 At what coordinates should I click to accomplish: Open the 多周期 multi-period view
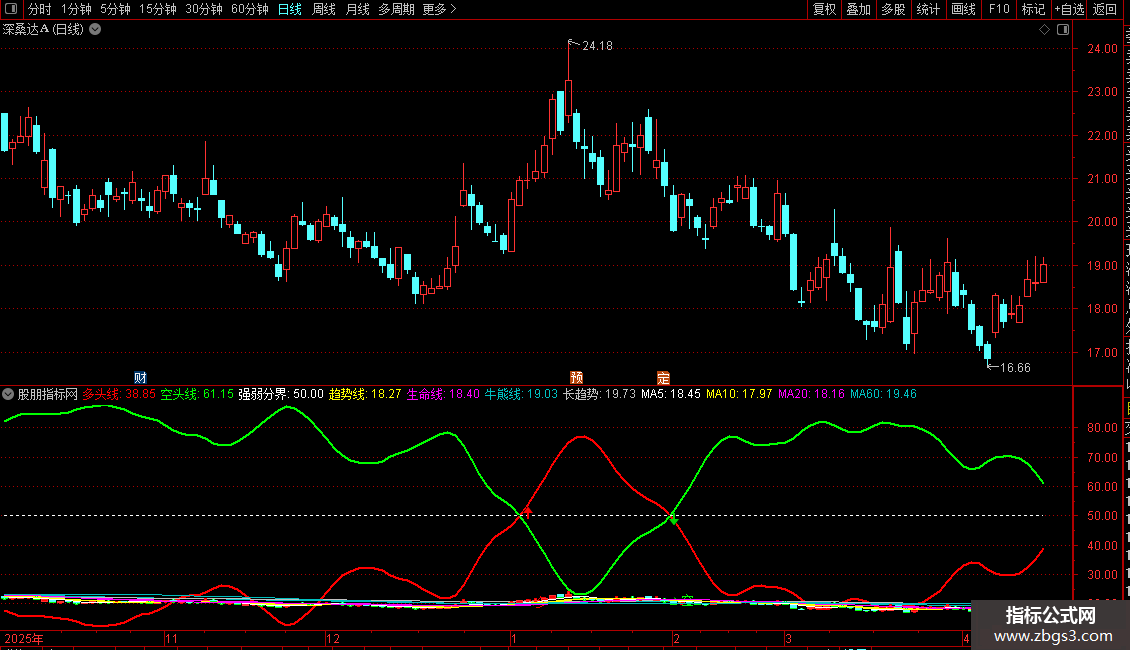pyautogui.click(x=396, y=9)
